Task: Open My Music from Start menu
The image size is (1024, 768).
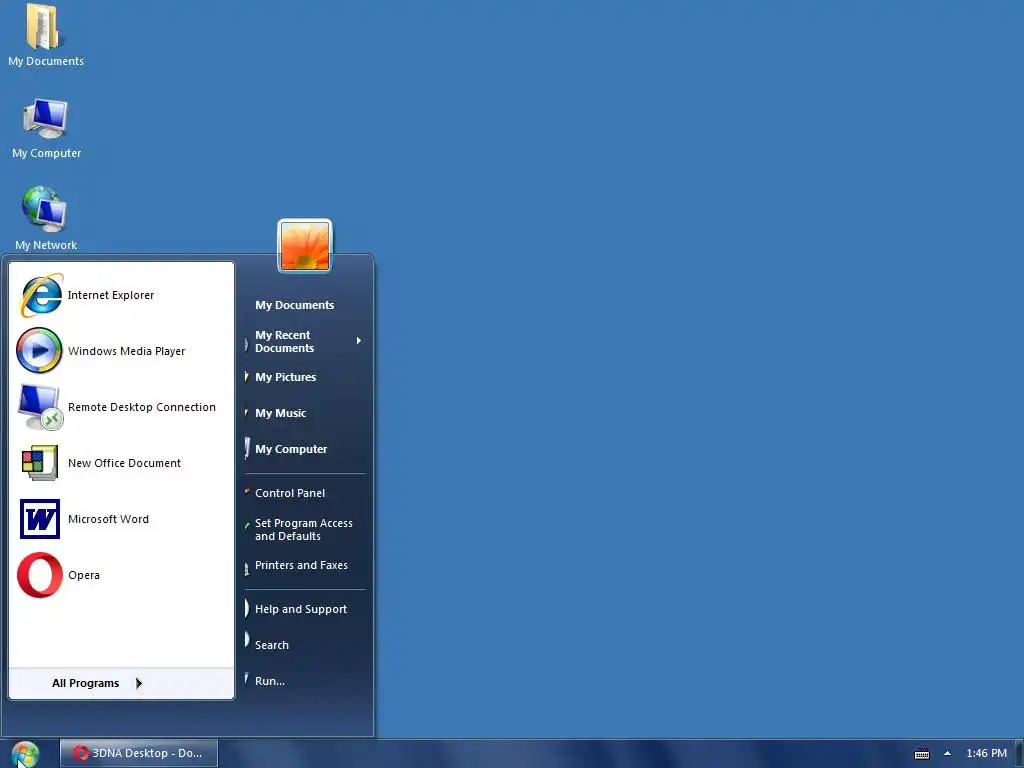Action: point(281,413)
